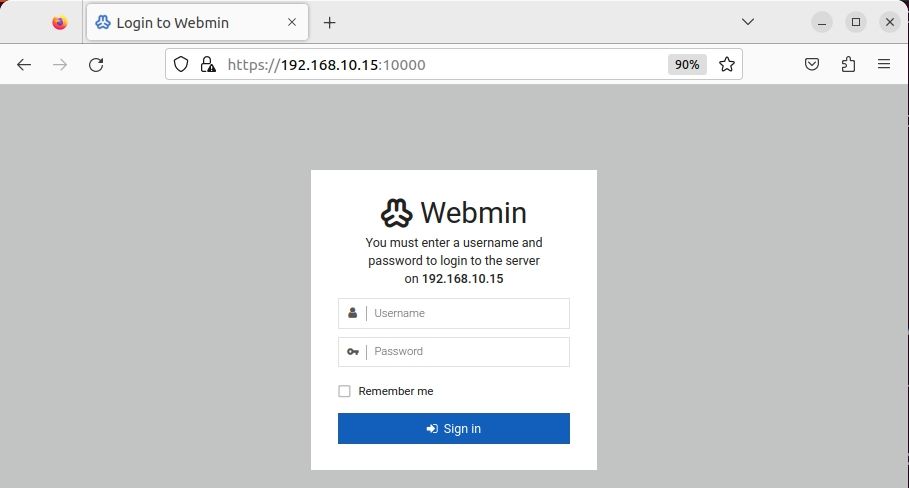The width and height of the screenshot is (909, 488).
Task: Save page to Pocket icon
Action: [812, 64]
